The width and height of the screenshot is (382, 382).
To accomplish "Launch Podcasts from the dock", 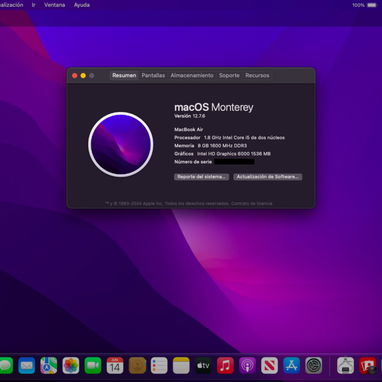I will [247, 366].
